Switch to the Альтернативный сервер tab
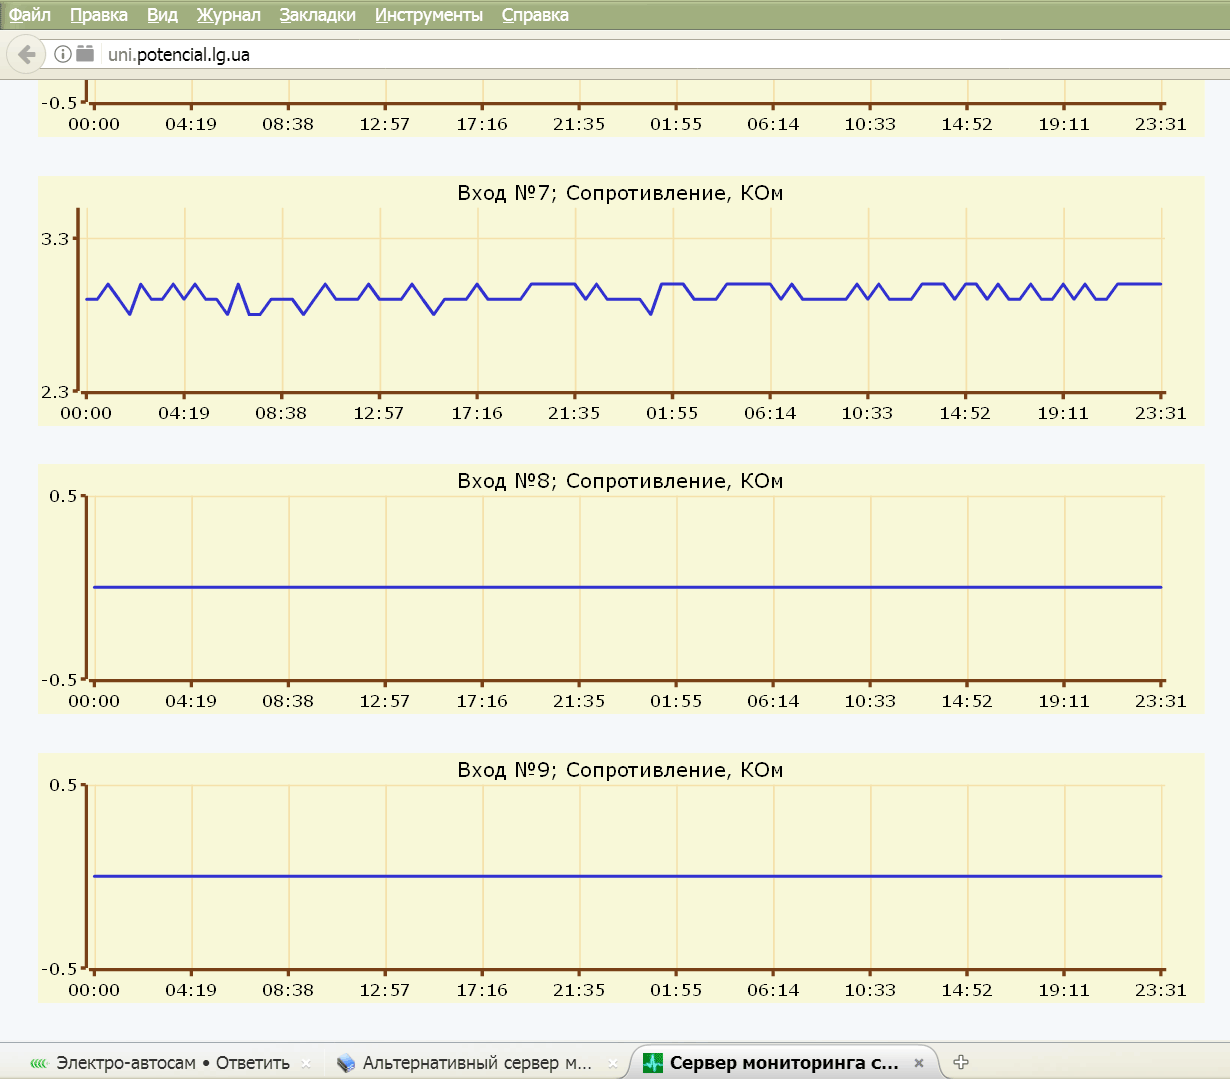 [477, 1063]
